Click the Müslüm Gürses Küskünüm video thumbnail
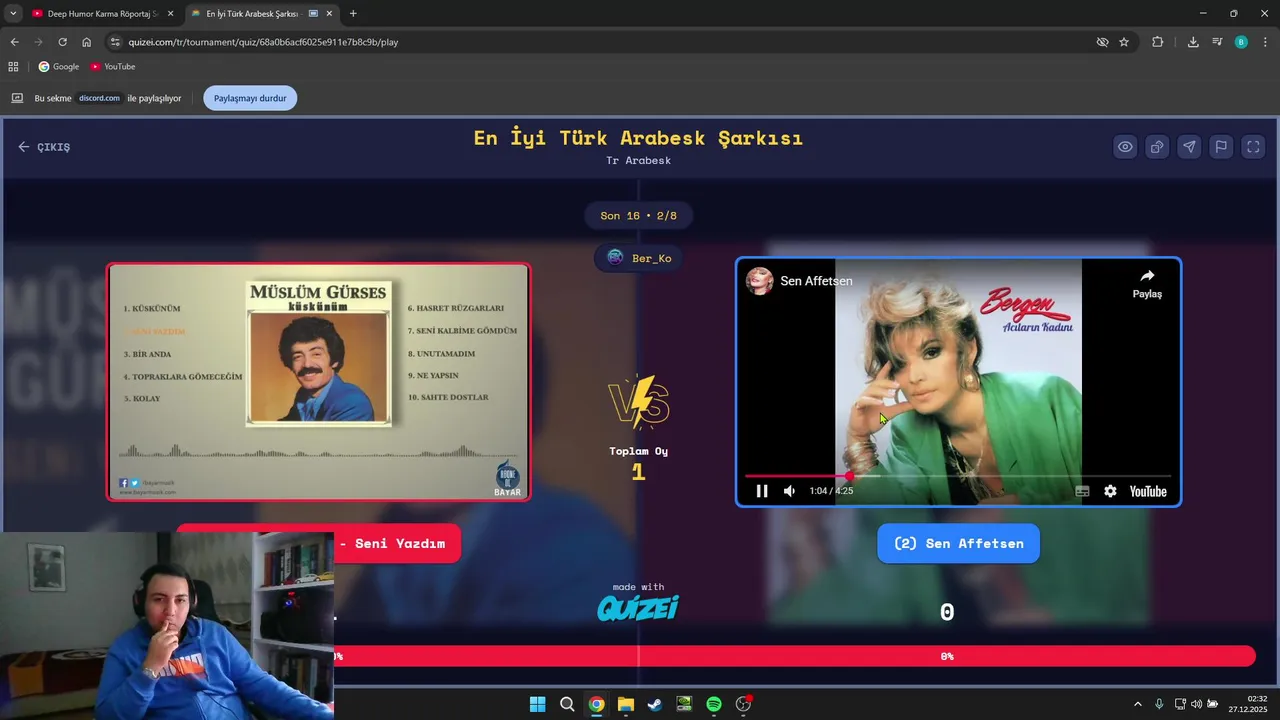The width and height of the screenshot is (1280, 720). pyautogui.click(x=319, y=382)
